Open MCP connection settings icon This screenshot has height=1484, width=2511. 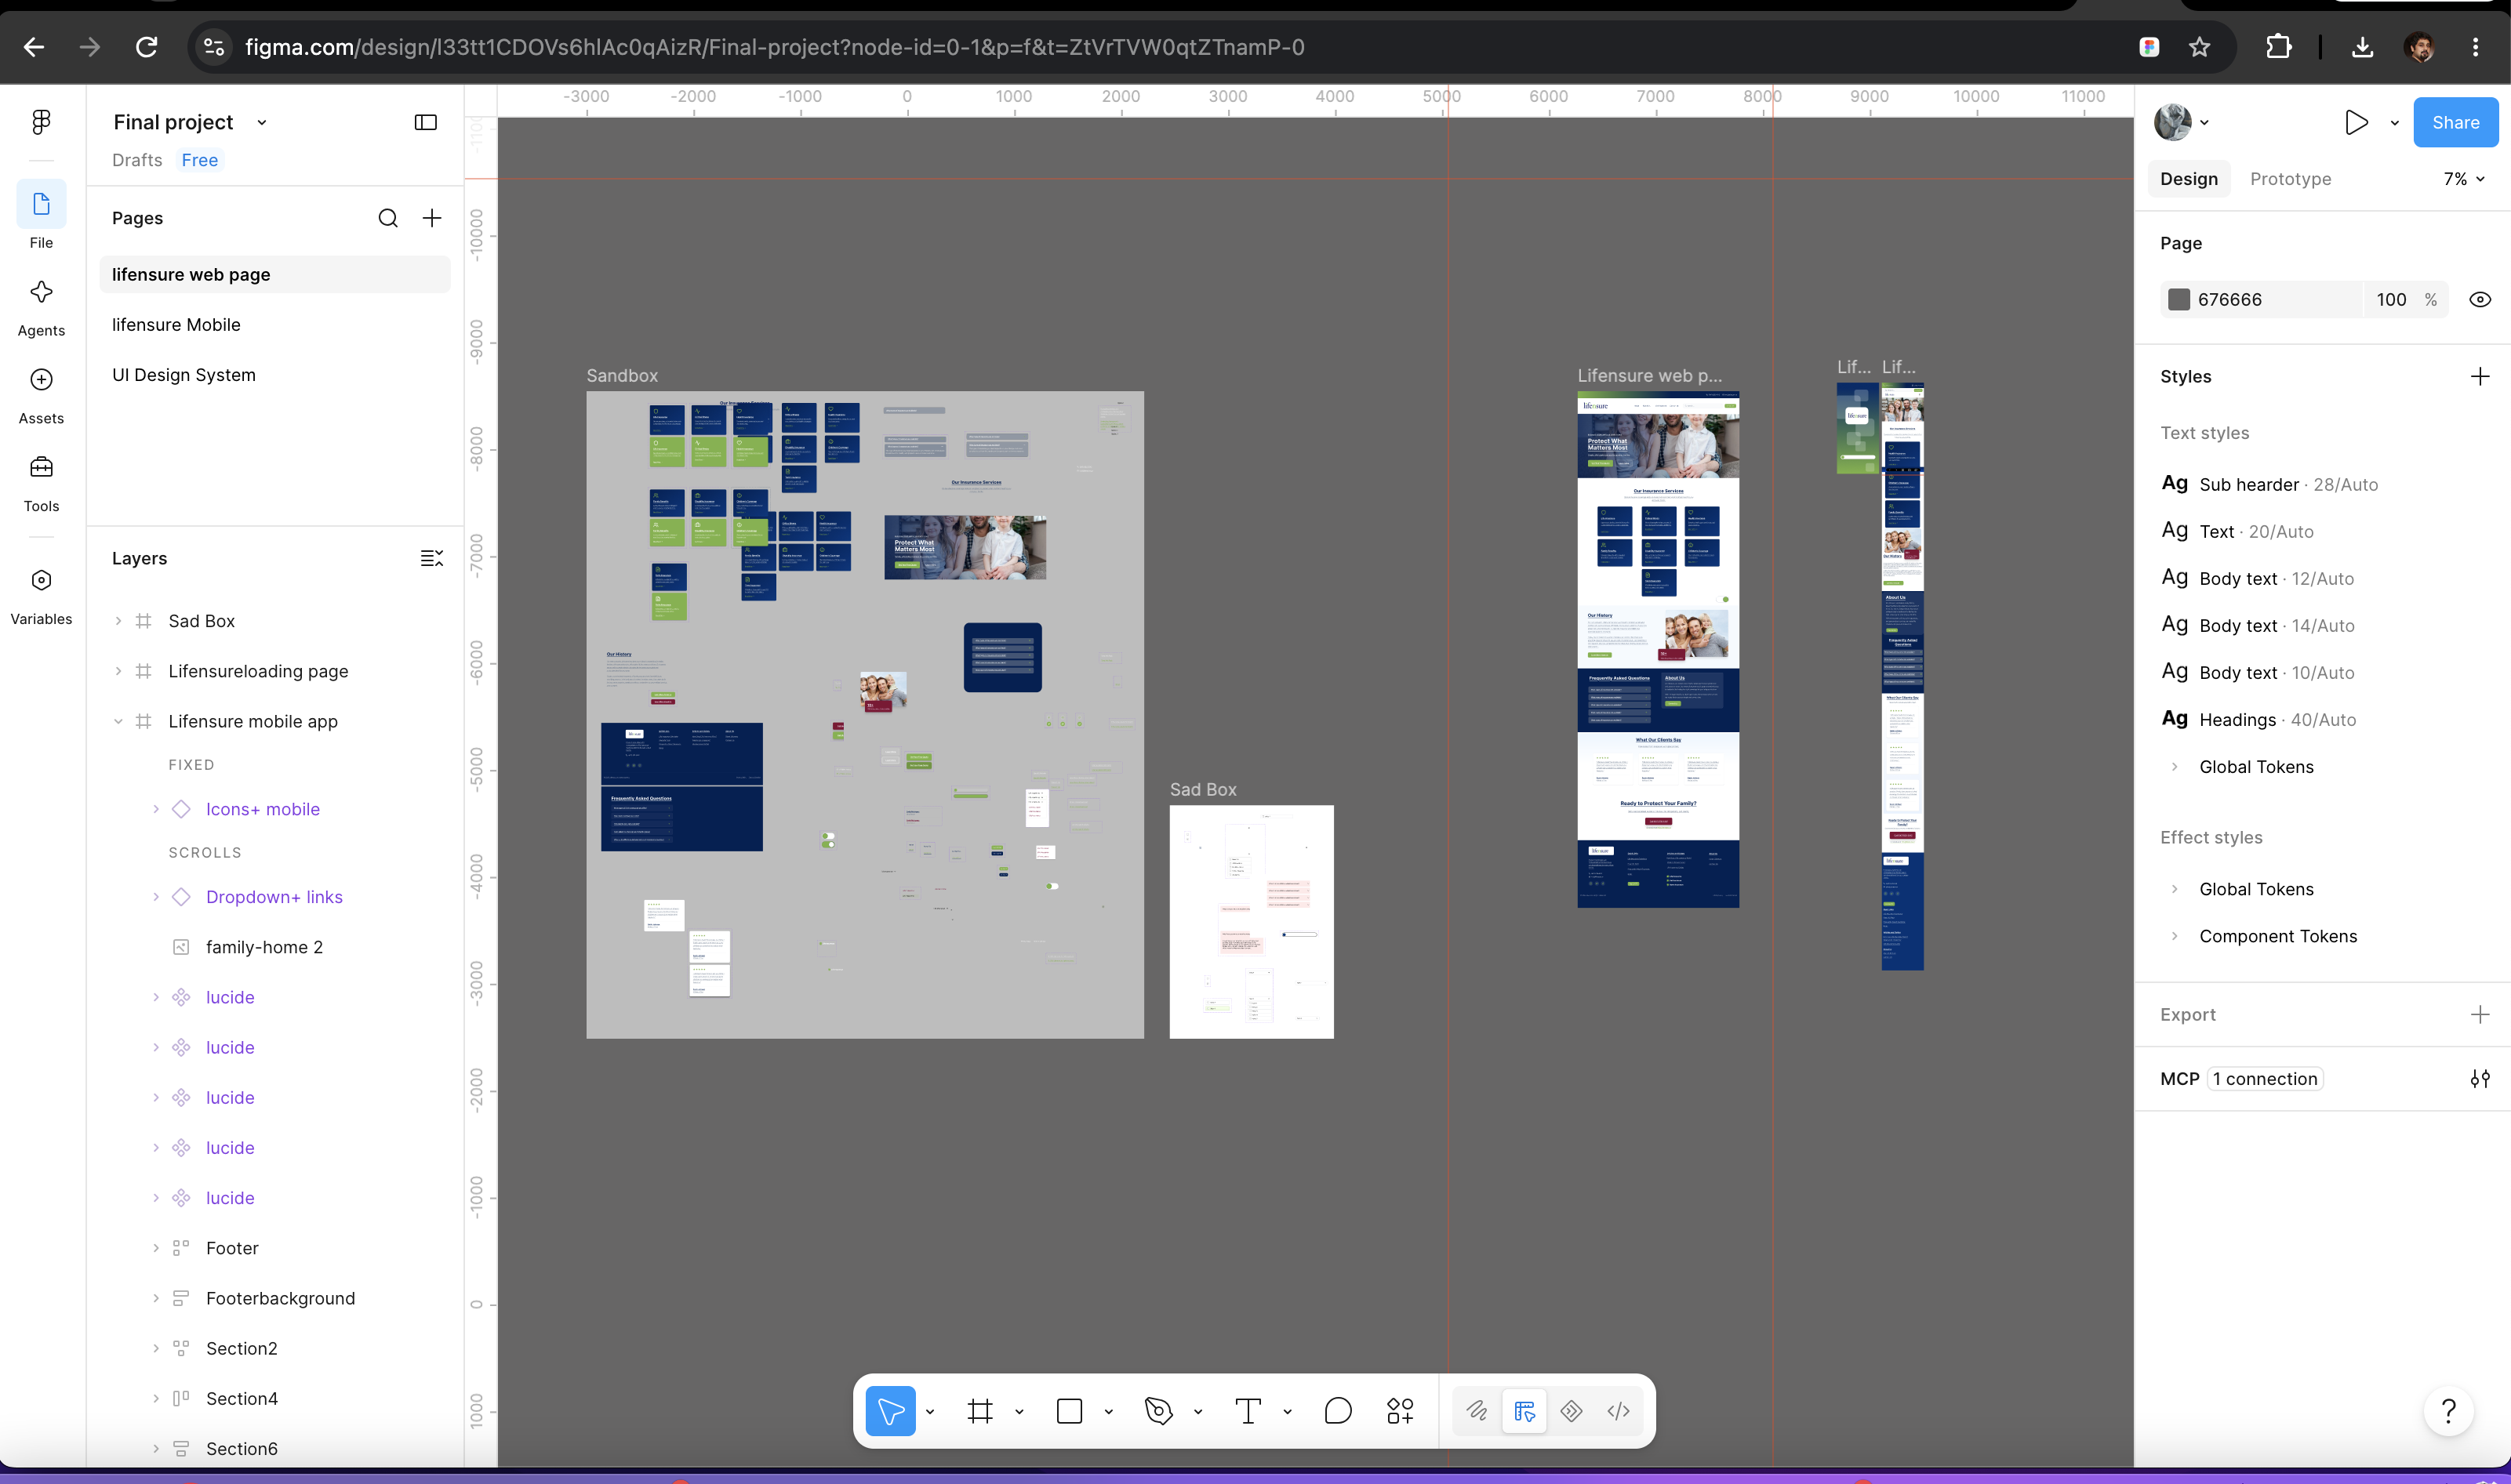click(2480, 1079)
